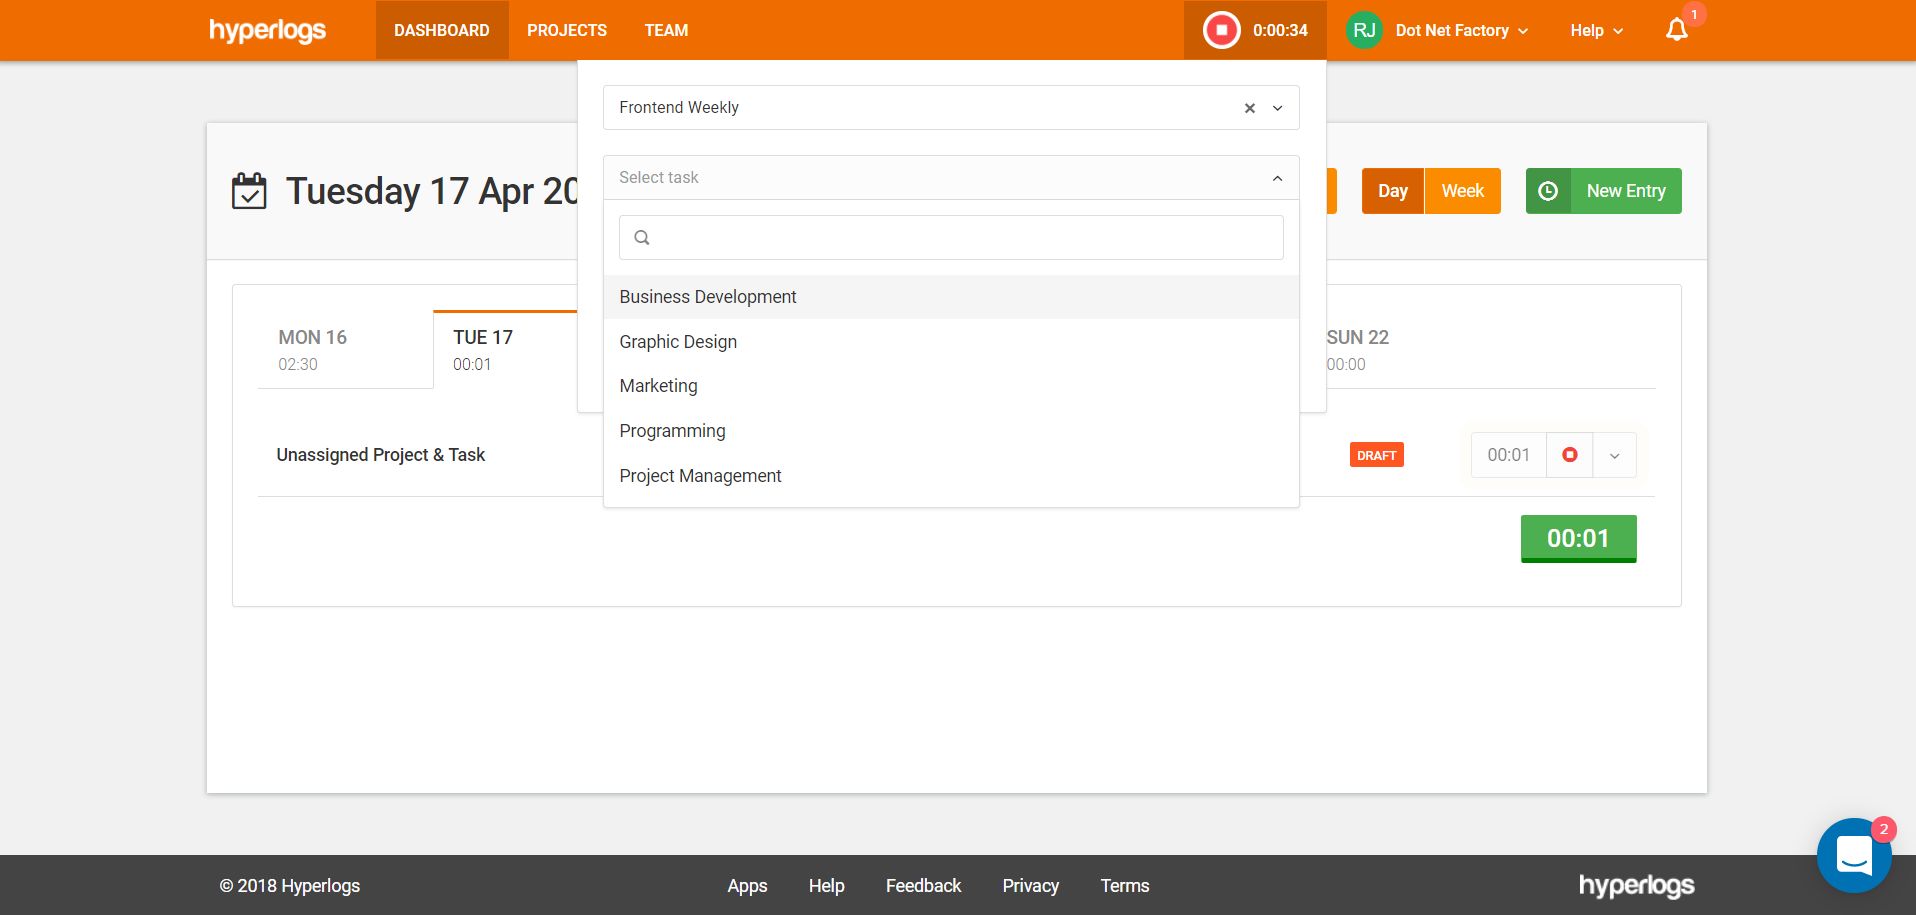Click the search magnifier in the task dropdown
This screenshot has width=1916, height=915.
pos(641,237)
